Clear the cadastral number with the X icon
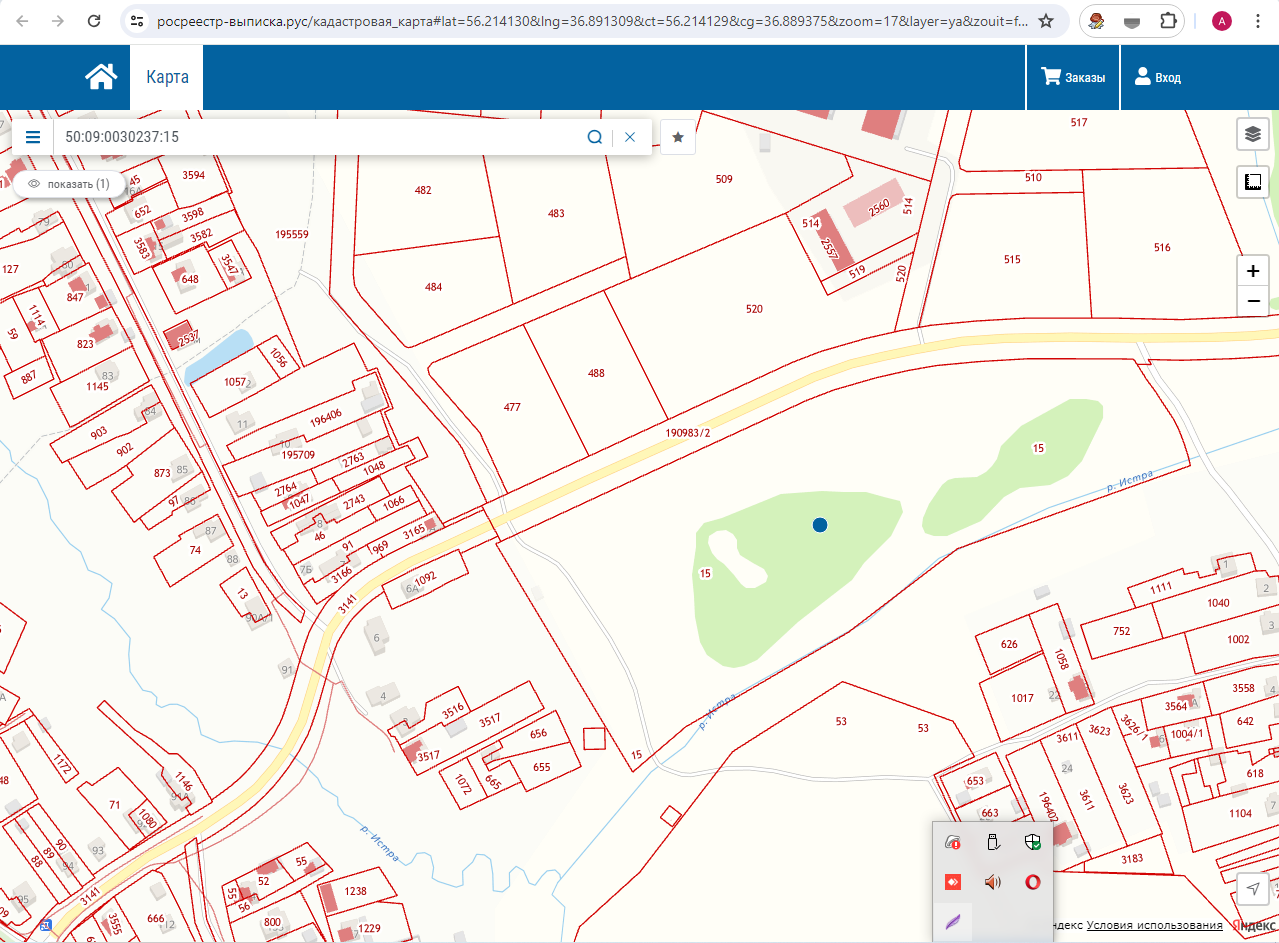1279x943 pixels. (630, 137)
